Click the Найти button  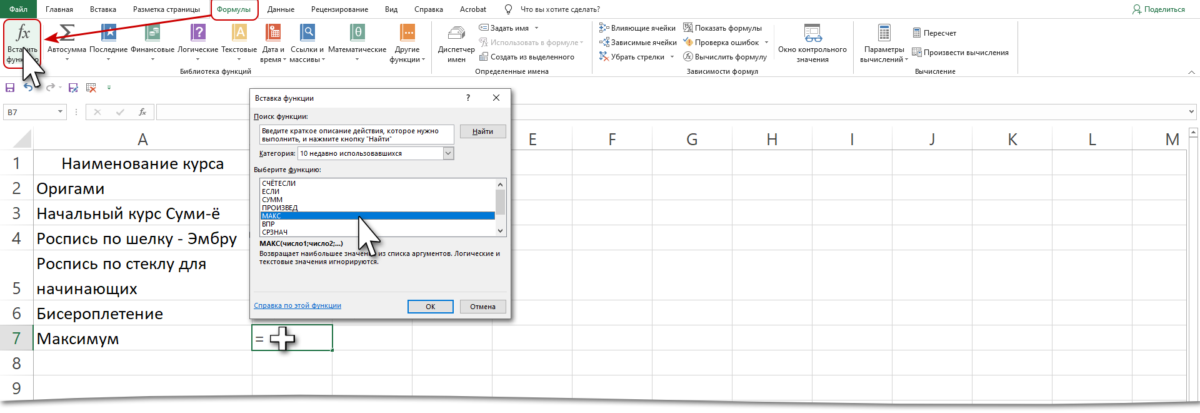(482, 131)
